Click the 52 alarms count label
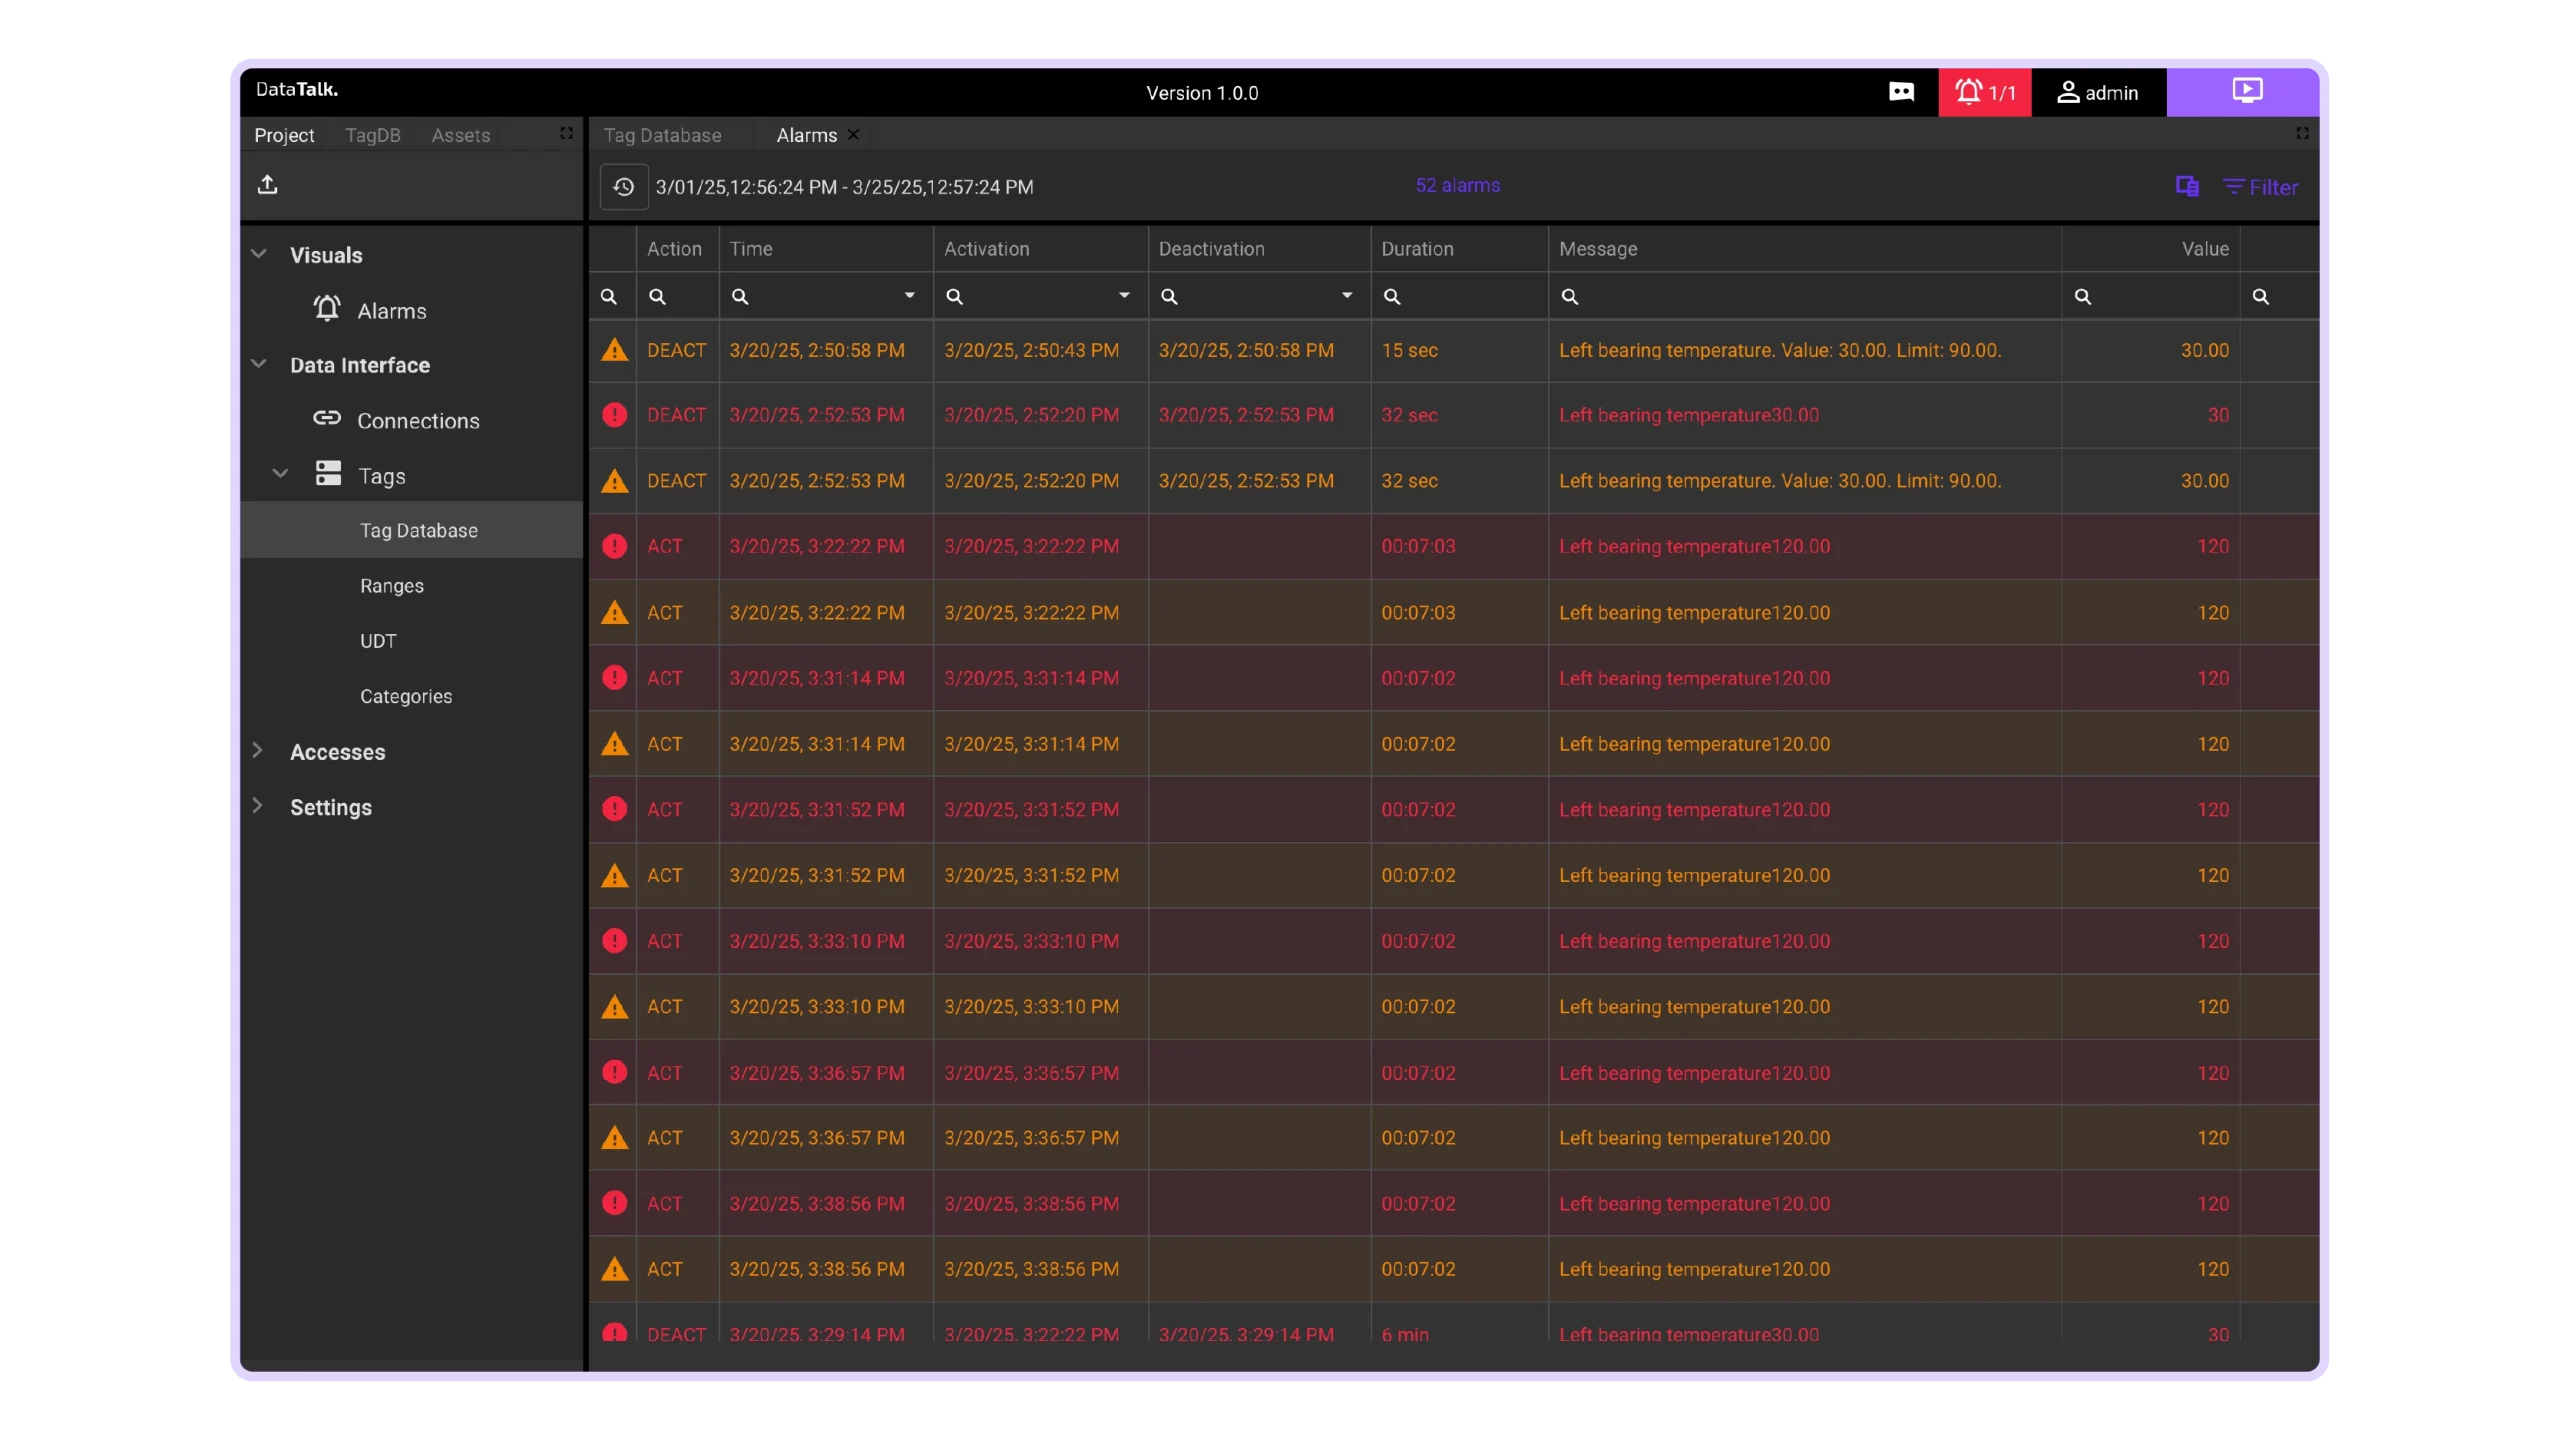Viewport: 2560px width, 1440px height. [x=1457, y=186]
